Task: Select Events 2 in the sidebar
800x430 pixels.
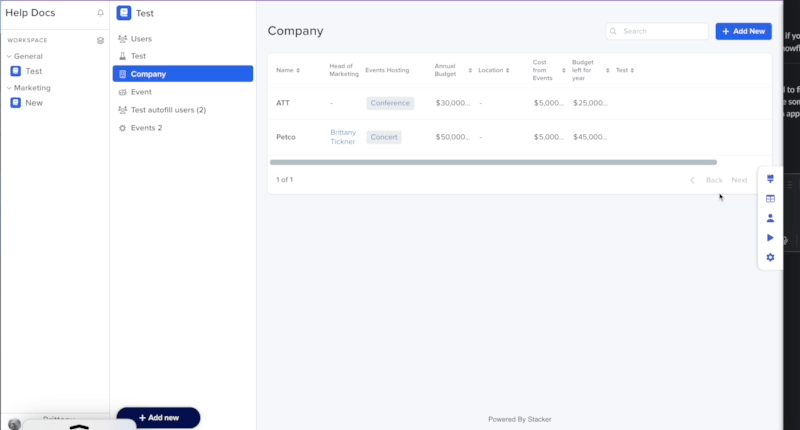Action: point(146,128)
